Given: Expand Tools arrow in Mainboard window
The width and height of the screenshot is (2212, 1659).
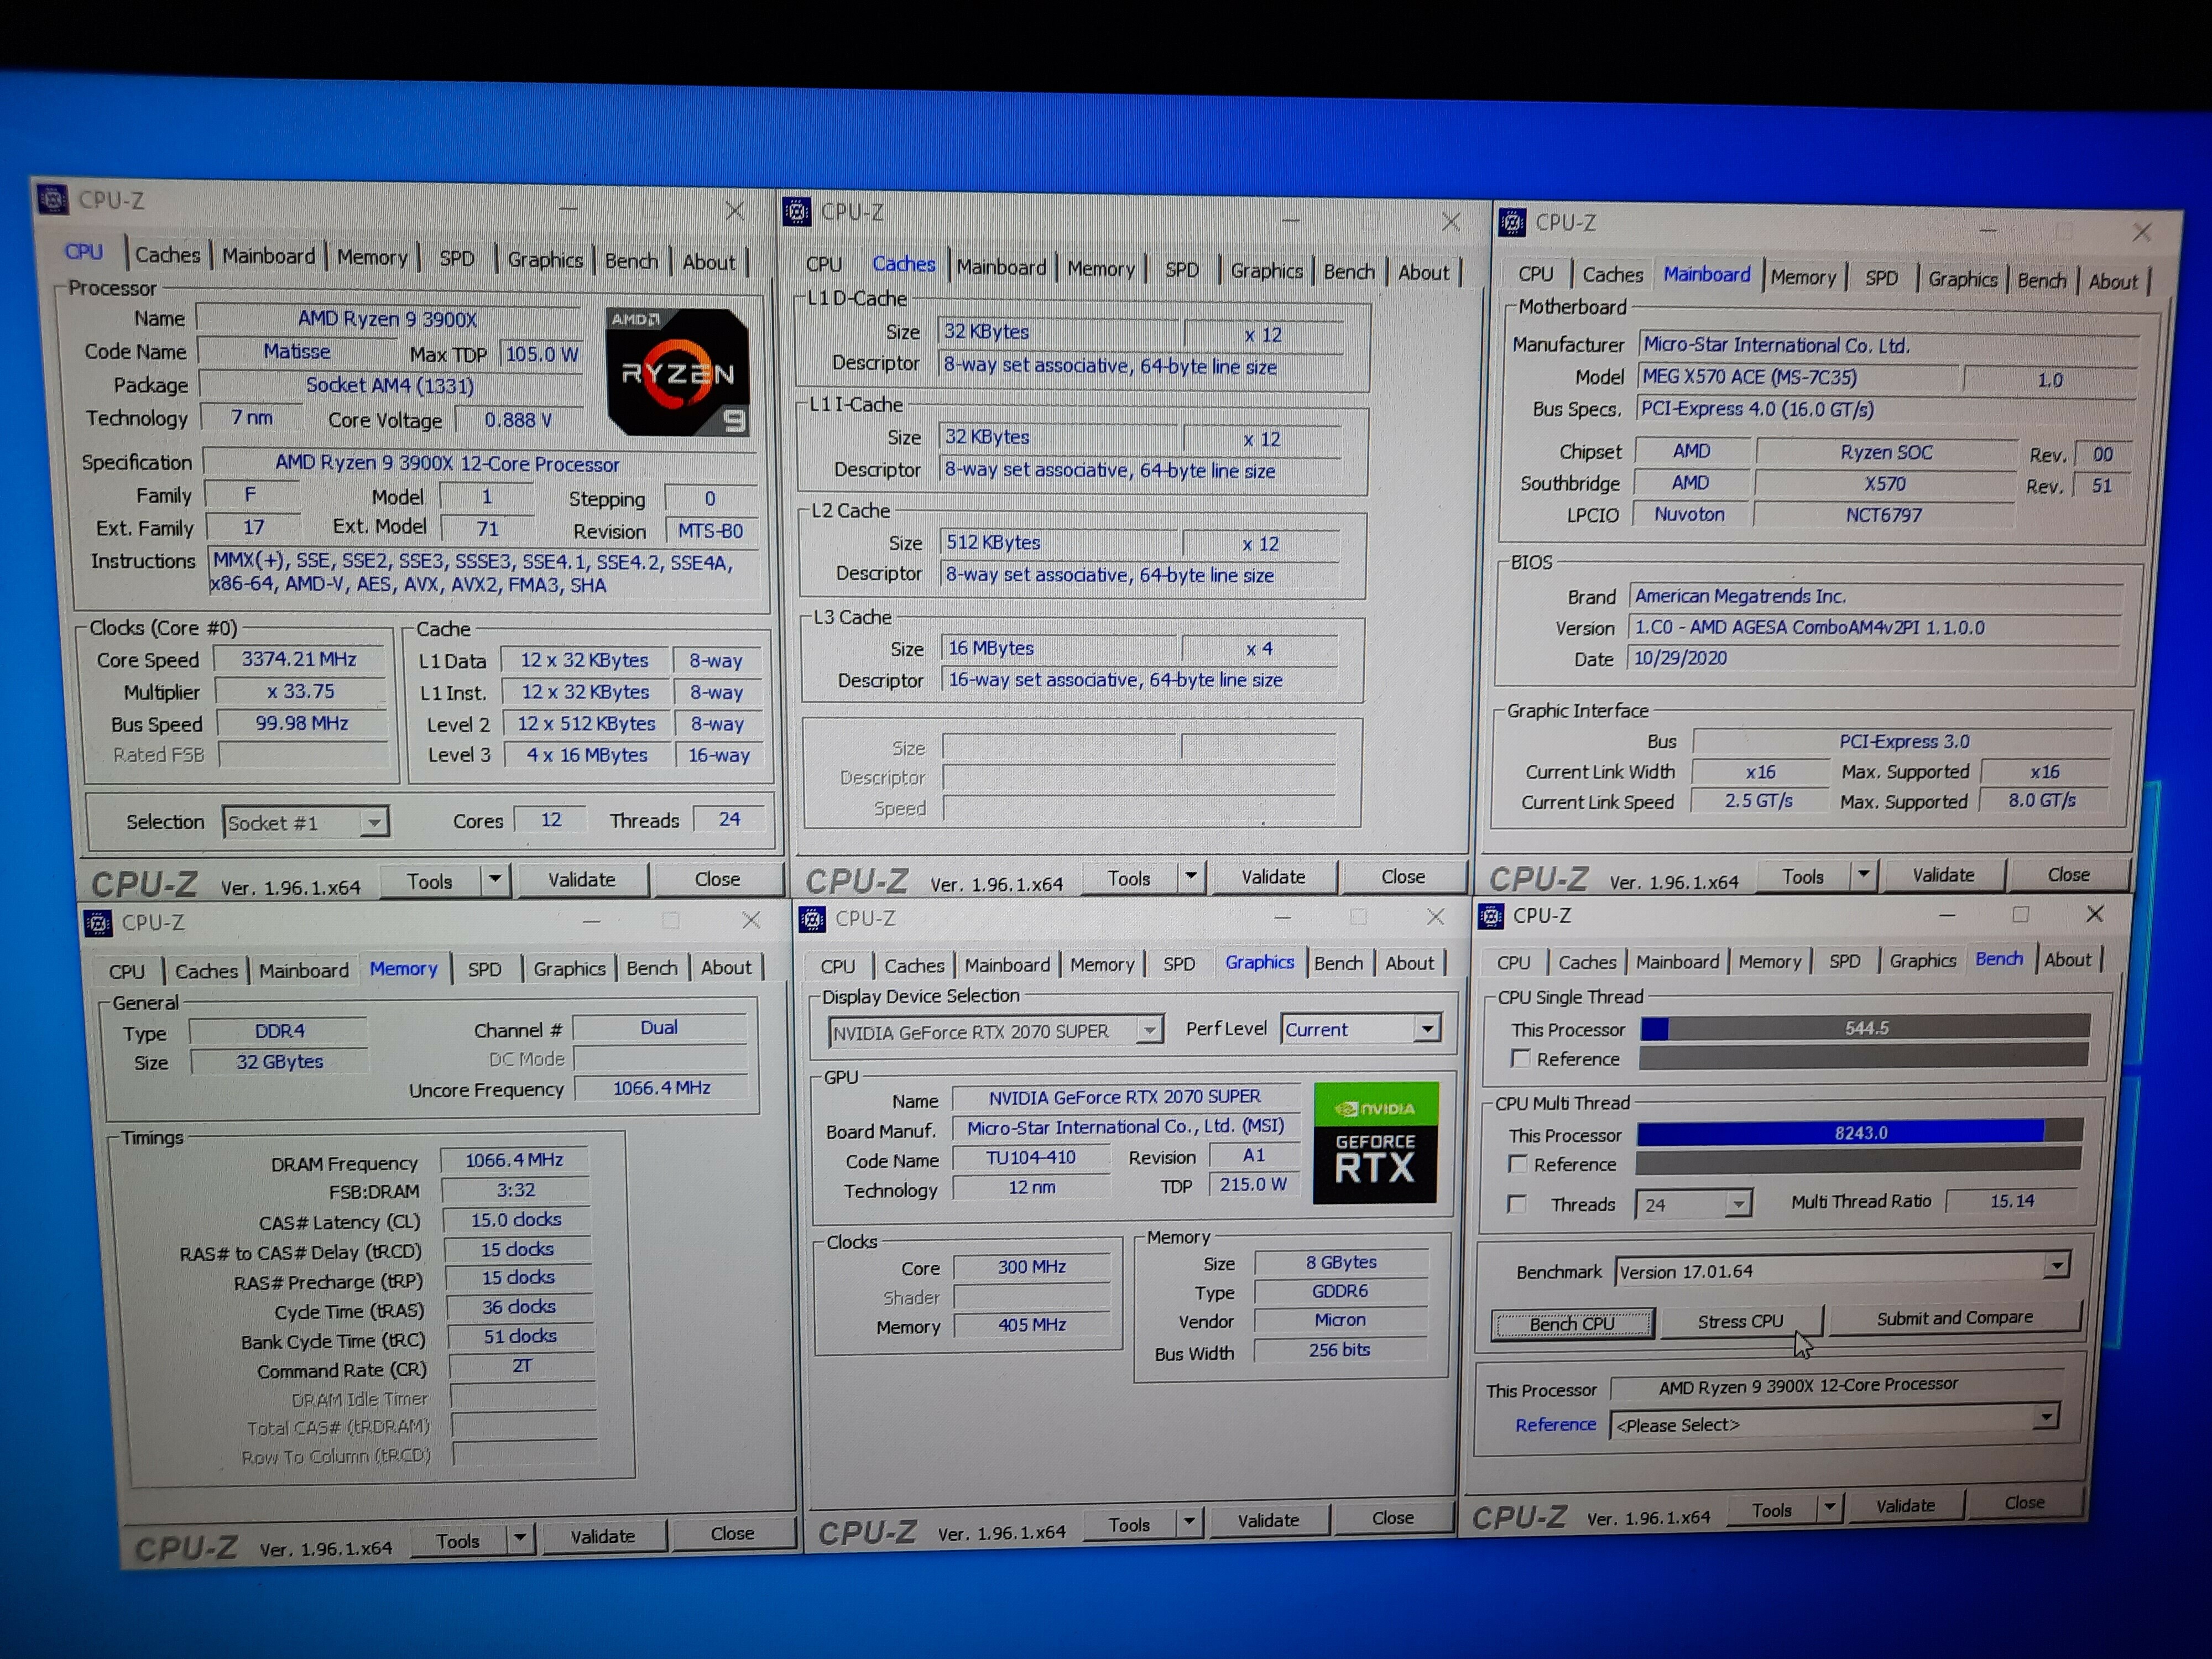Looking at the screenshot, I should click(1863, 875).
